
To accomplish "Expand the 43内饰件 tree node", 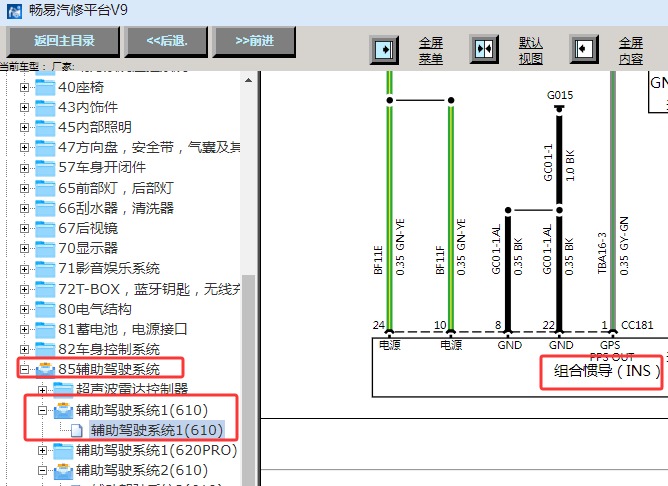I will tap(24, 107).
